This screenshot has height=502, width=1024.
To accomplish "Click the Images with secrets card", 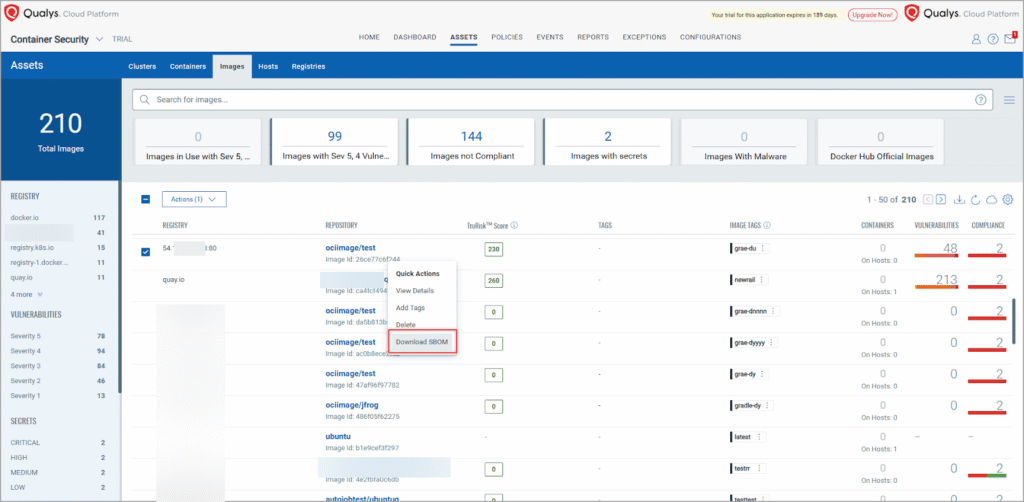I will [x=607, y=144].
